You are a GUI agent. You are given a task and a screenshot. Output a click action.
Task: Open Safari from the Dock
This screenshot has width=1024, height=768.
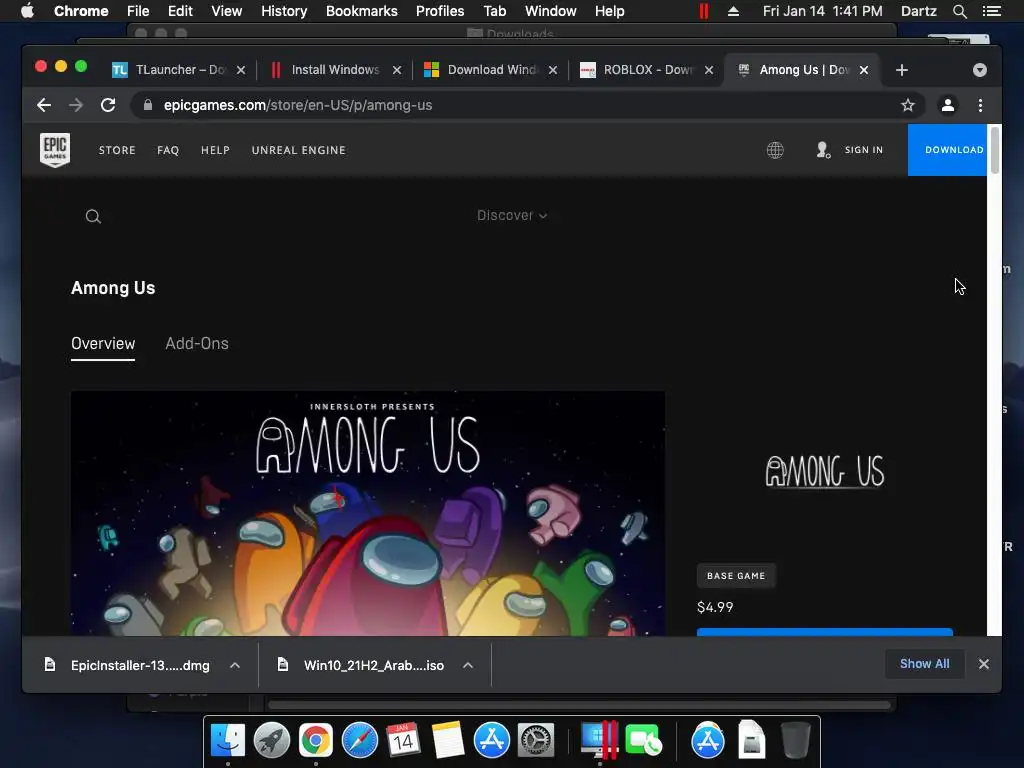(x=360, y=741)
